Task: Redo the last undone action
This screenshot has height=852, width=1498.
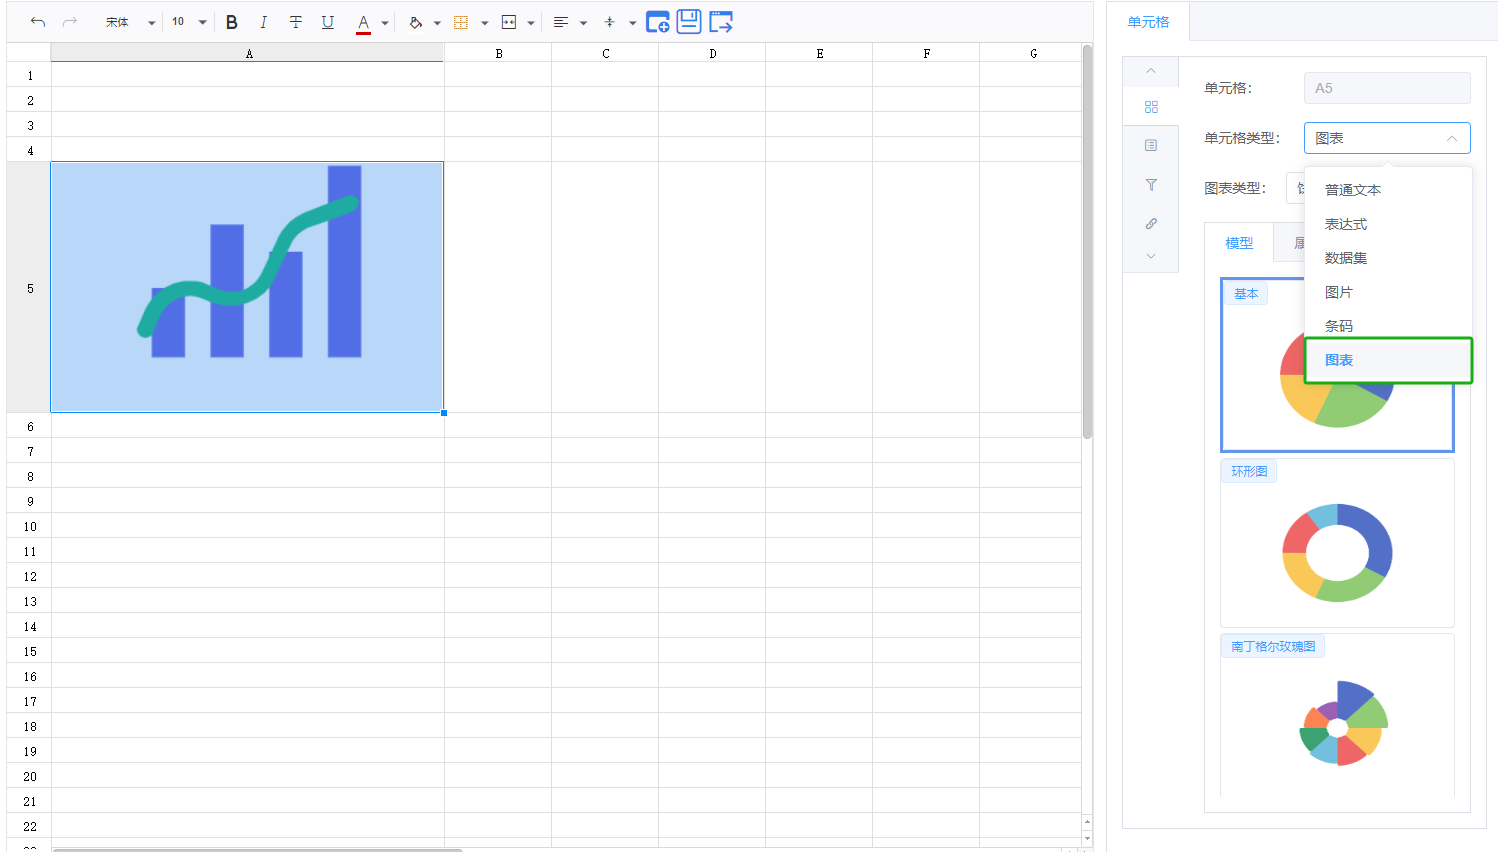Action: tap(69, 22)
